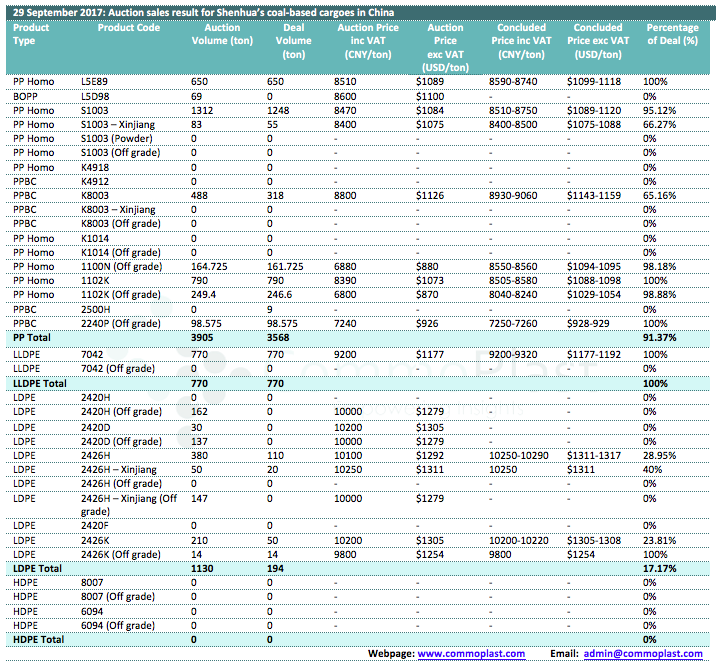The width and height of the screenshot is (716, 666).
Task: Click the LDPE Total row label
Action: pos(36,568)
